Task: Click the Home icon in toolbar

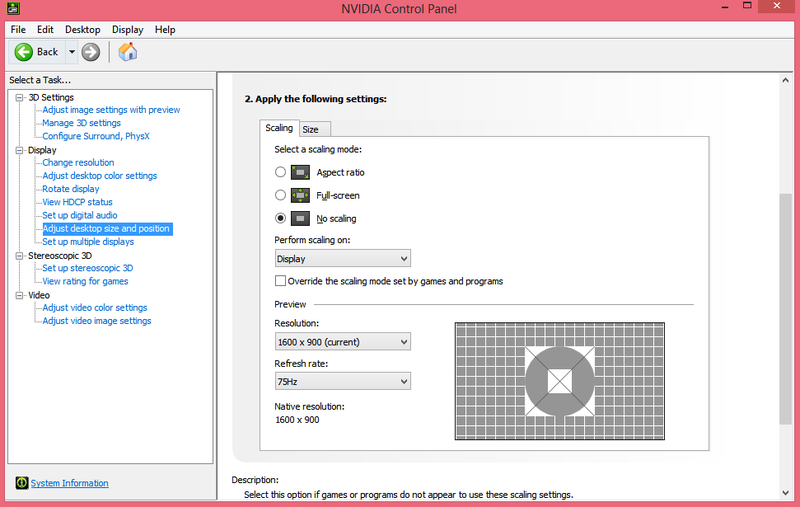Action: coord(128,52)
